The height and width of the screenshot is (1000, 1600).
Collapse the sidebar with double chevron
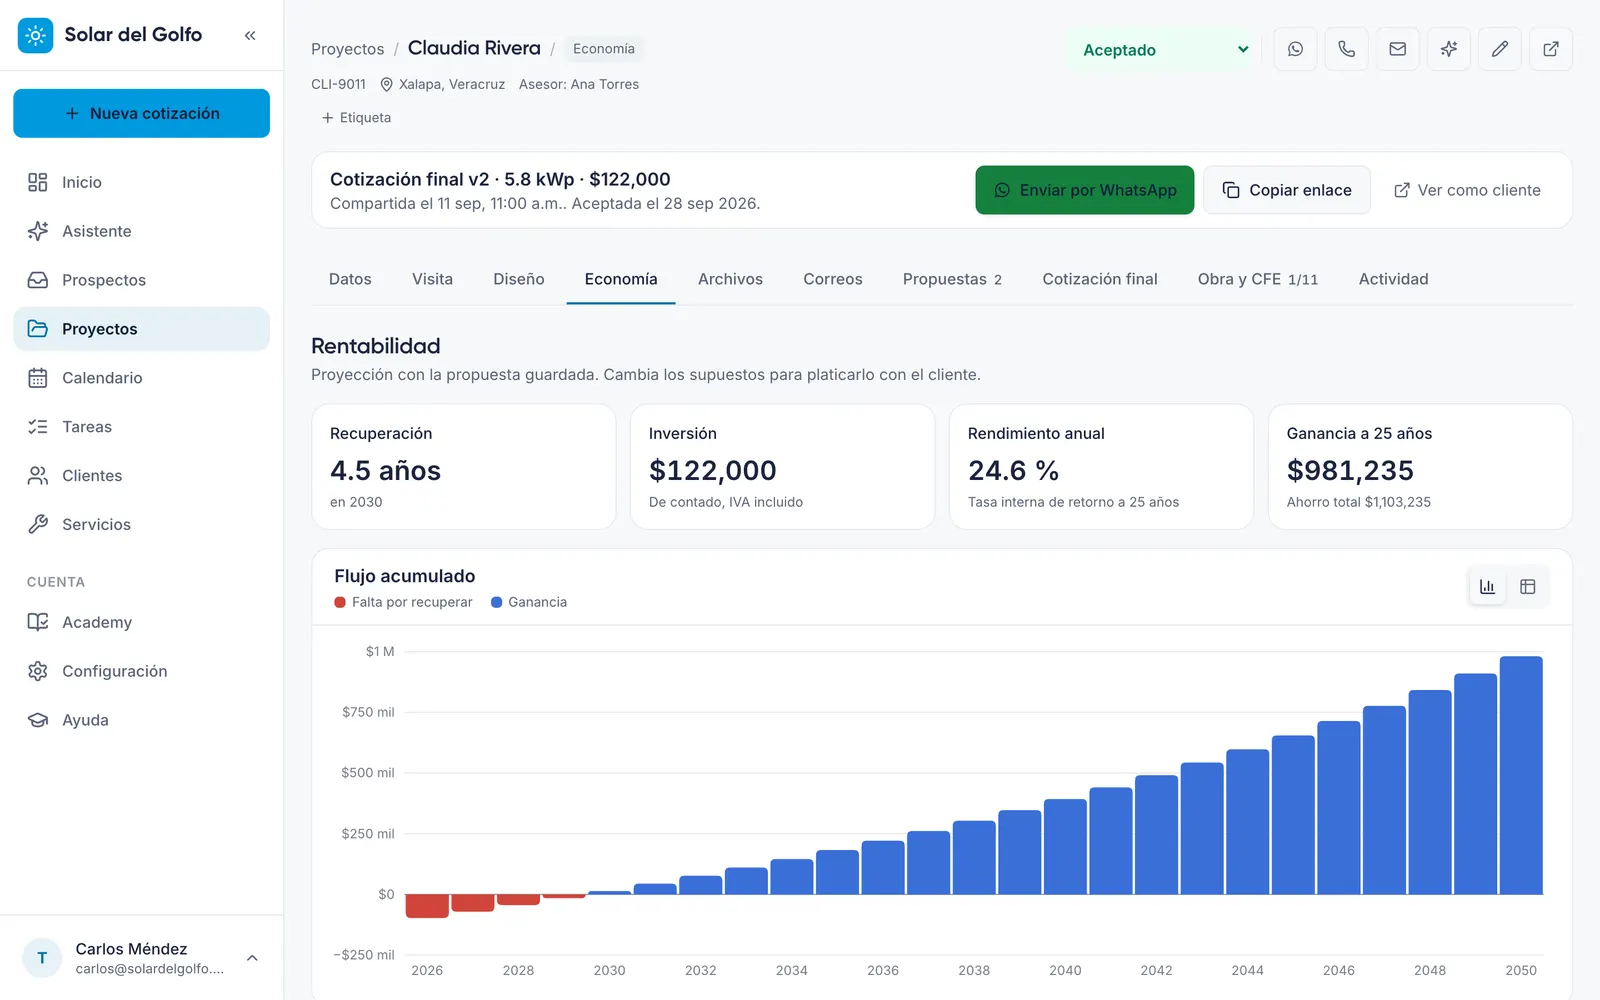[250, 35]
